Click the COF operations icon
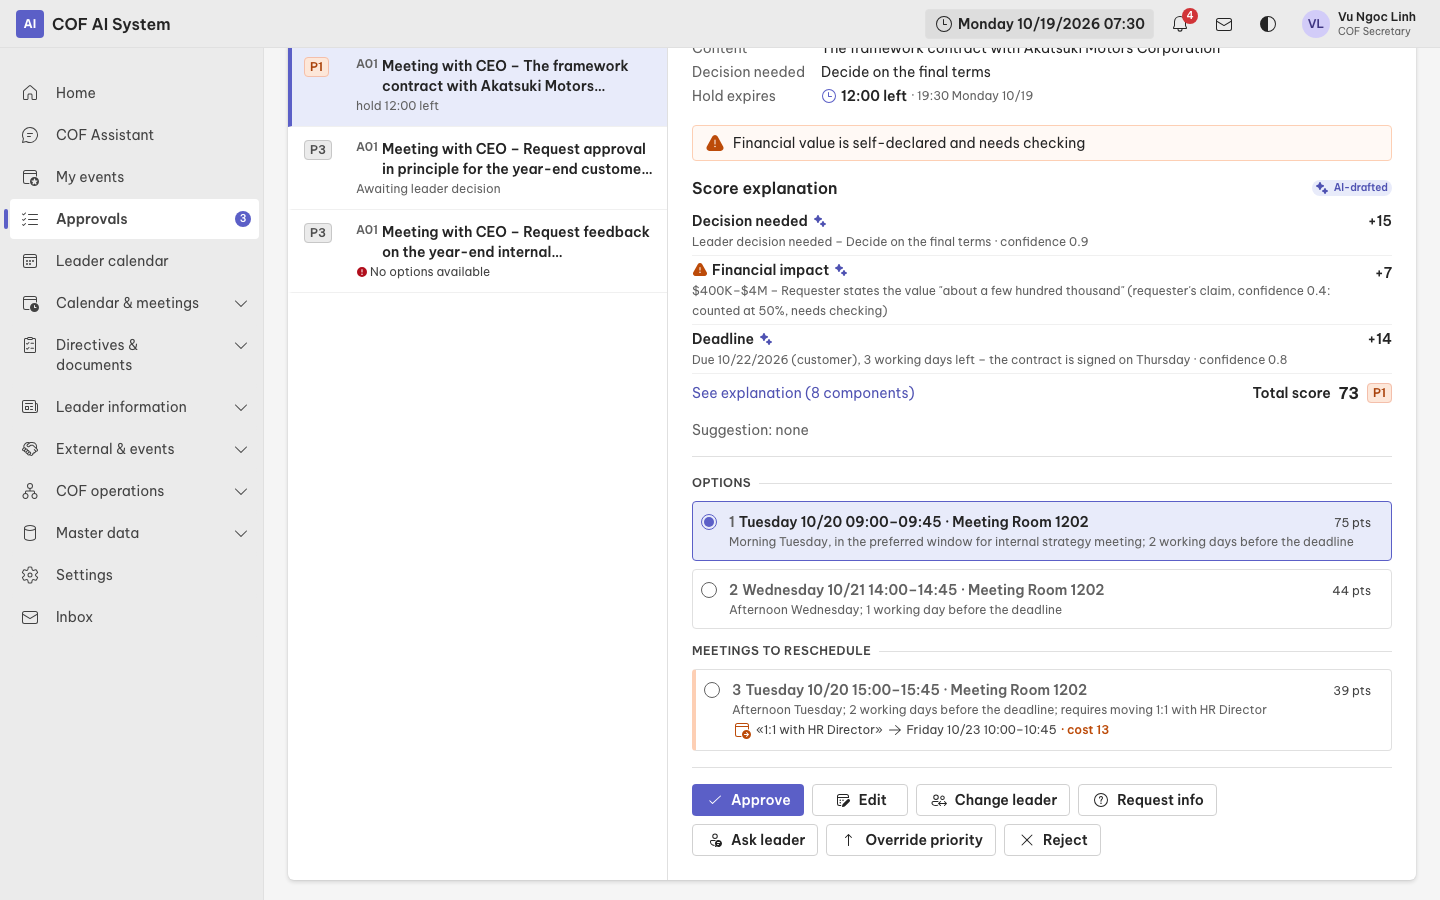This screenshot has height=900, width=1440. pos(30,491)
